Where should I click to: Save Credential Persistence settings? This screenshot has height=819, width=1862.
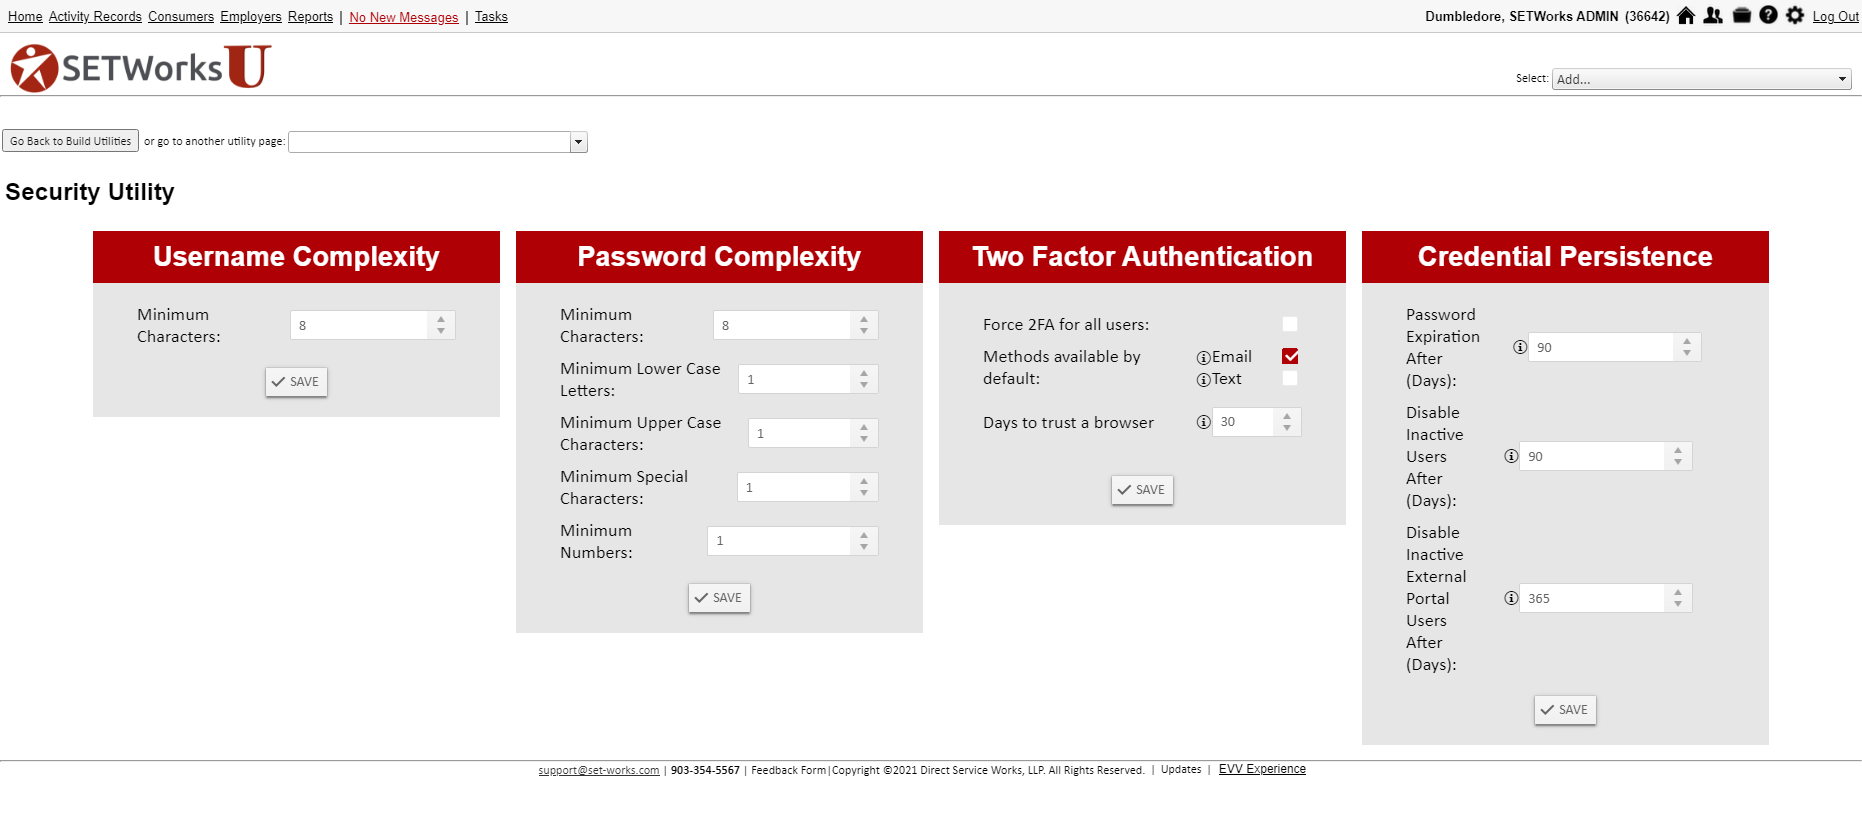pyautogui.click(x=1565, y=710)
